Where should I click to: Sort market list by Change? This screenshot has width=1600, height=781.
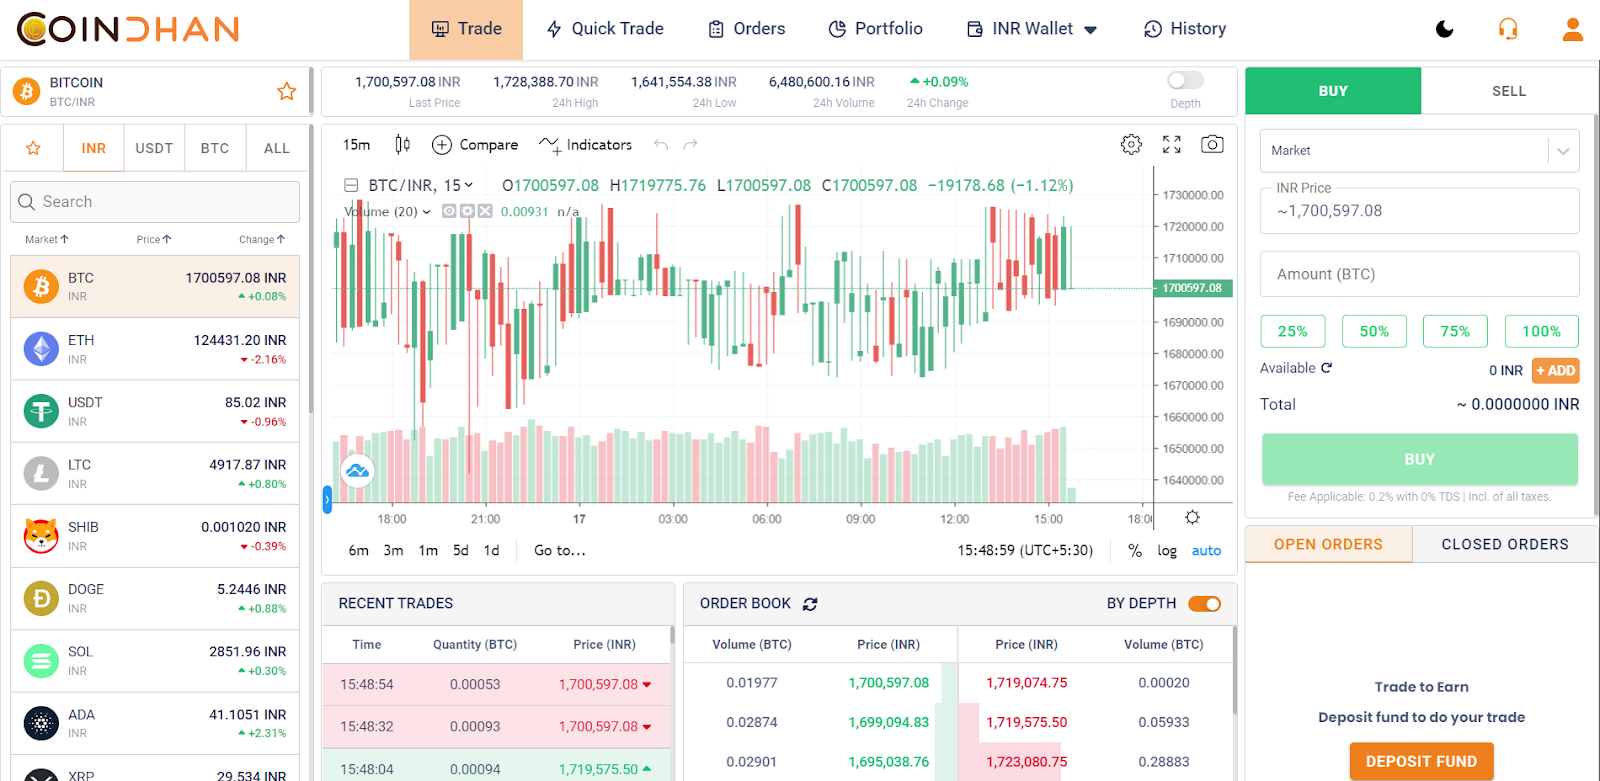262,240
